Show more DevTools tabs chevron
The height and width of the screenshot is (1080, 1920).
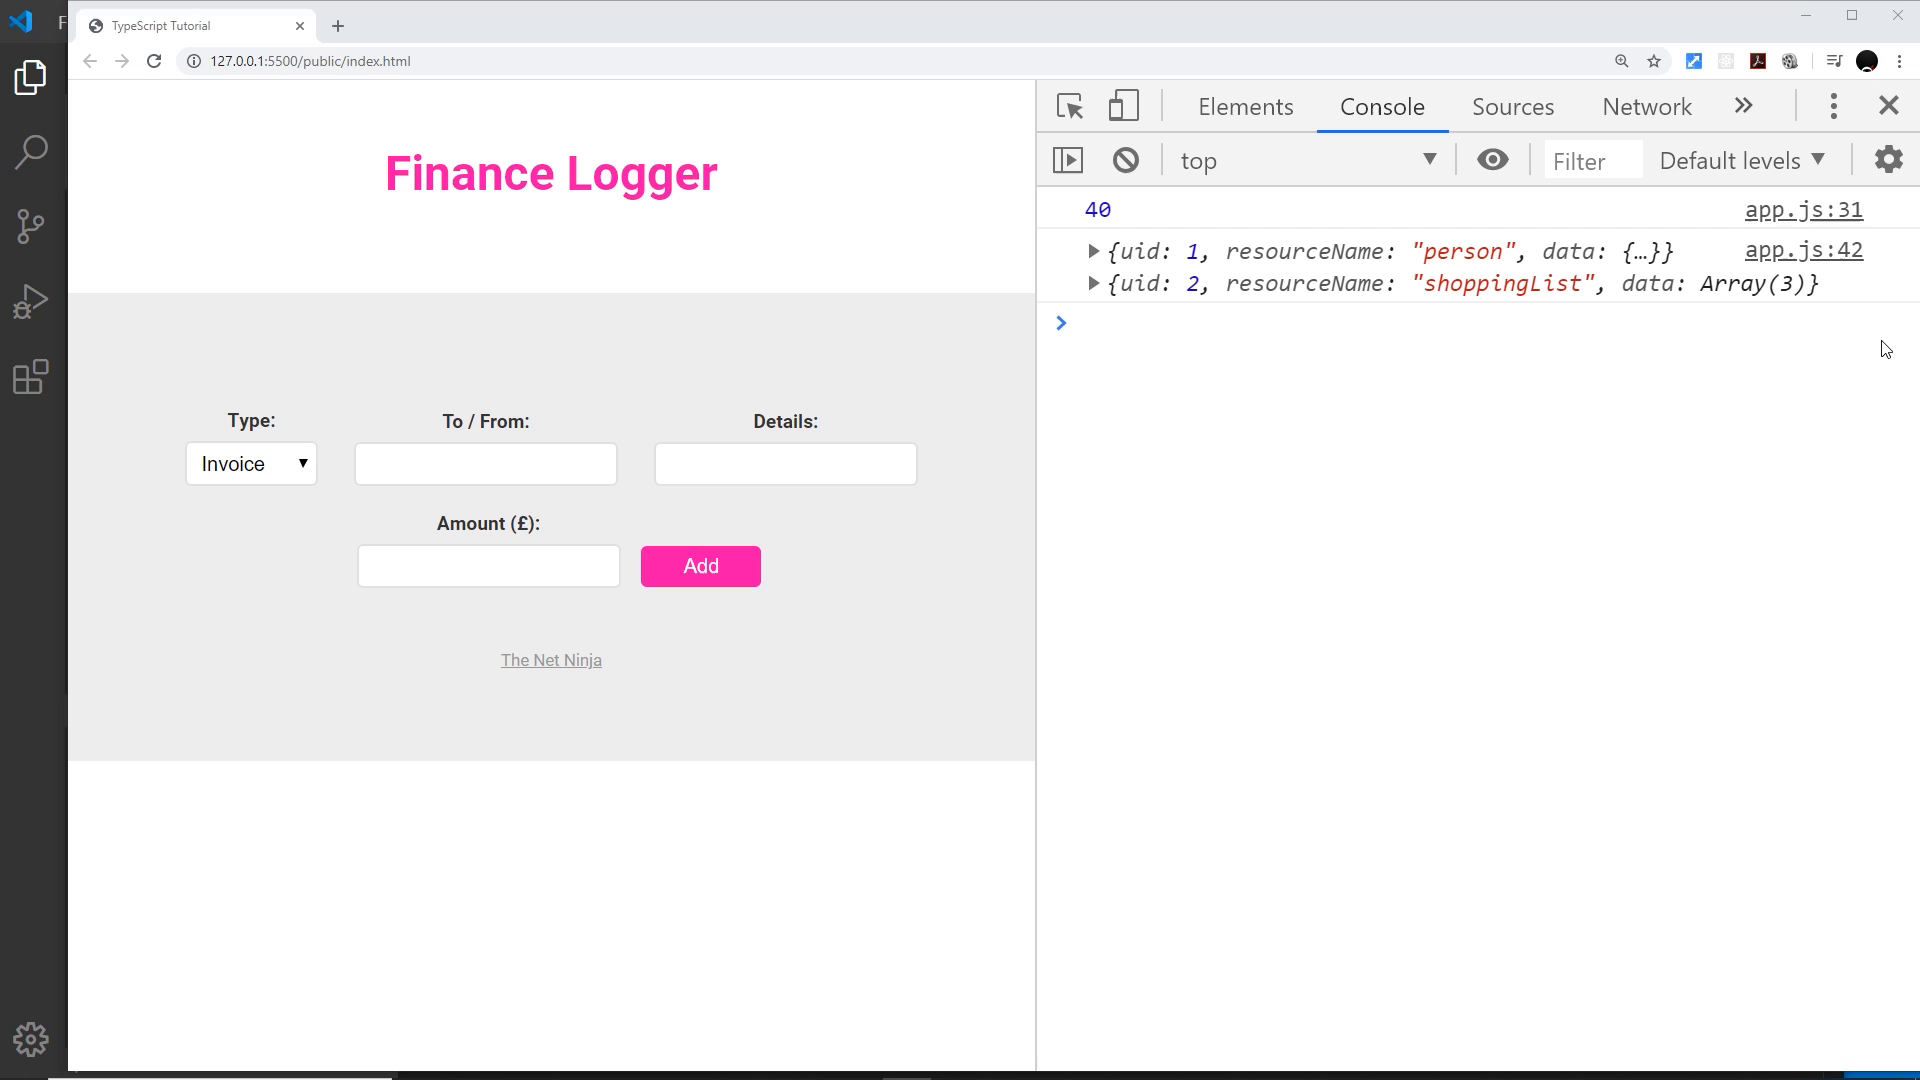pyautogui.click(x=1744, y=106)
